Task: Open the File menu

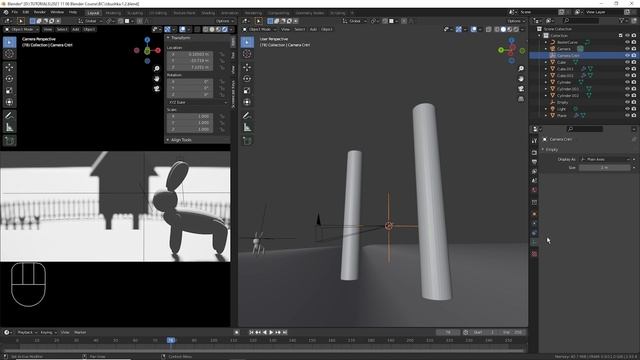Action: [x=15, y=12]
